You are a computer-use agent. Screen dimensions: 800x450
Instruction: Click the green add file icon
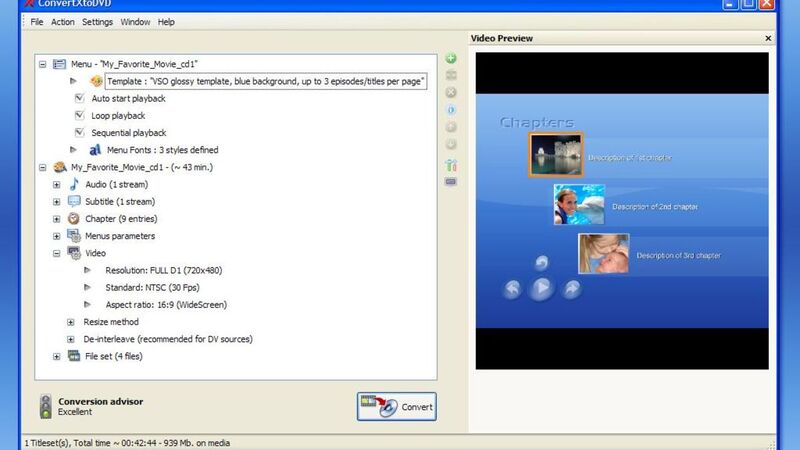click(450, 60)
